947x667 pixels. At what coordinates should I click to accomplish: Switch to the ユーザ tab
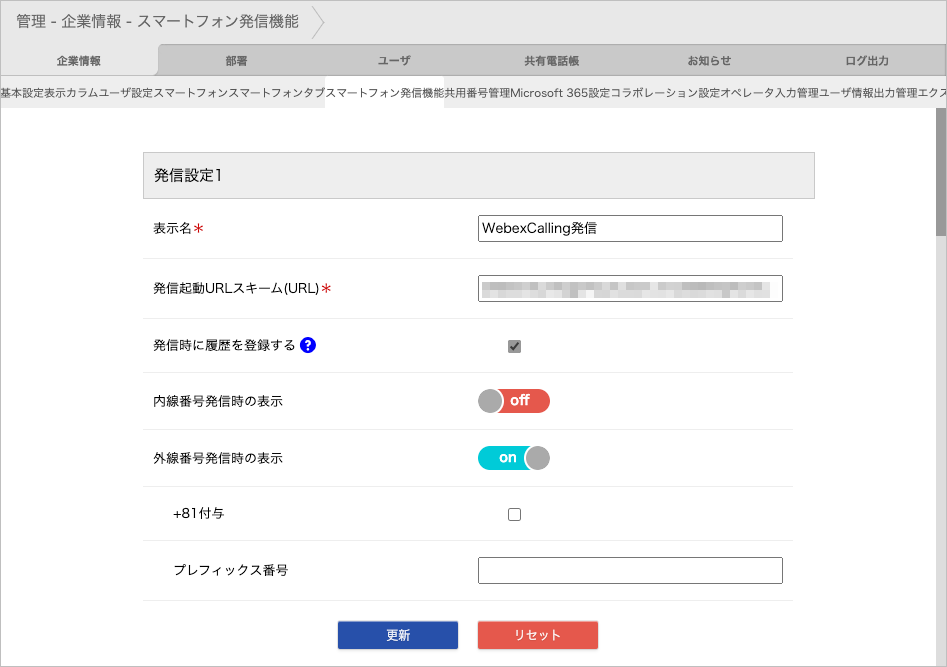coord(394,61)
